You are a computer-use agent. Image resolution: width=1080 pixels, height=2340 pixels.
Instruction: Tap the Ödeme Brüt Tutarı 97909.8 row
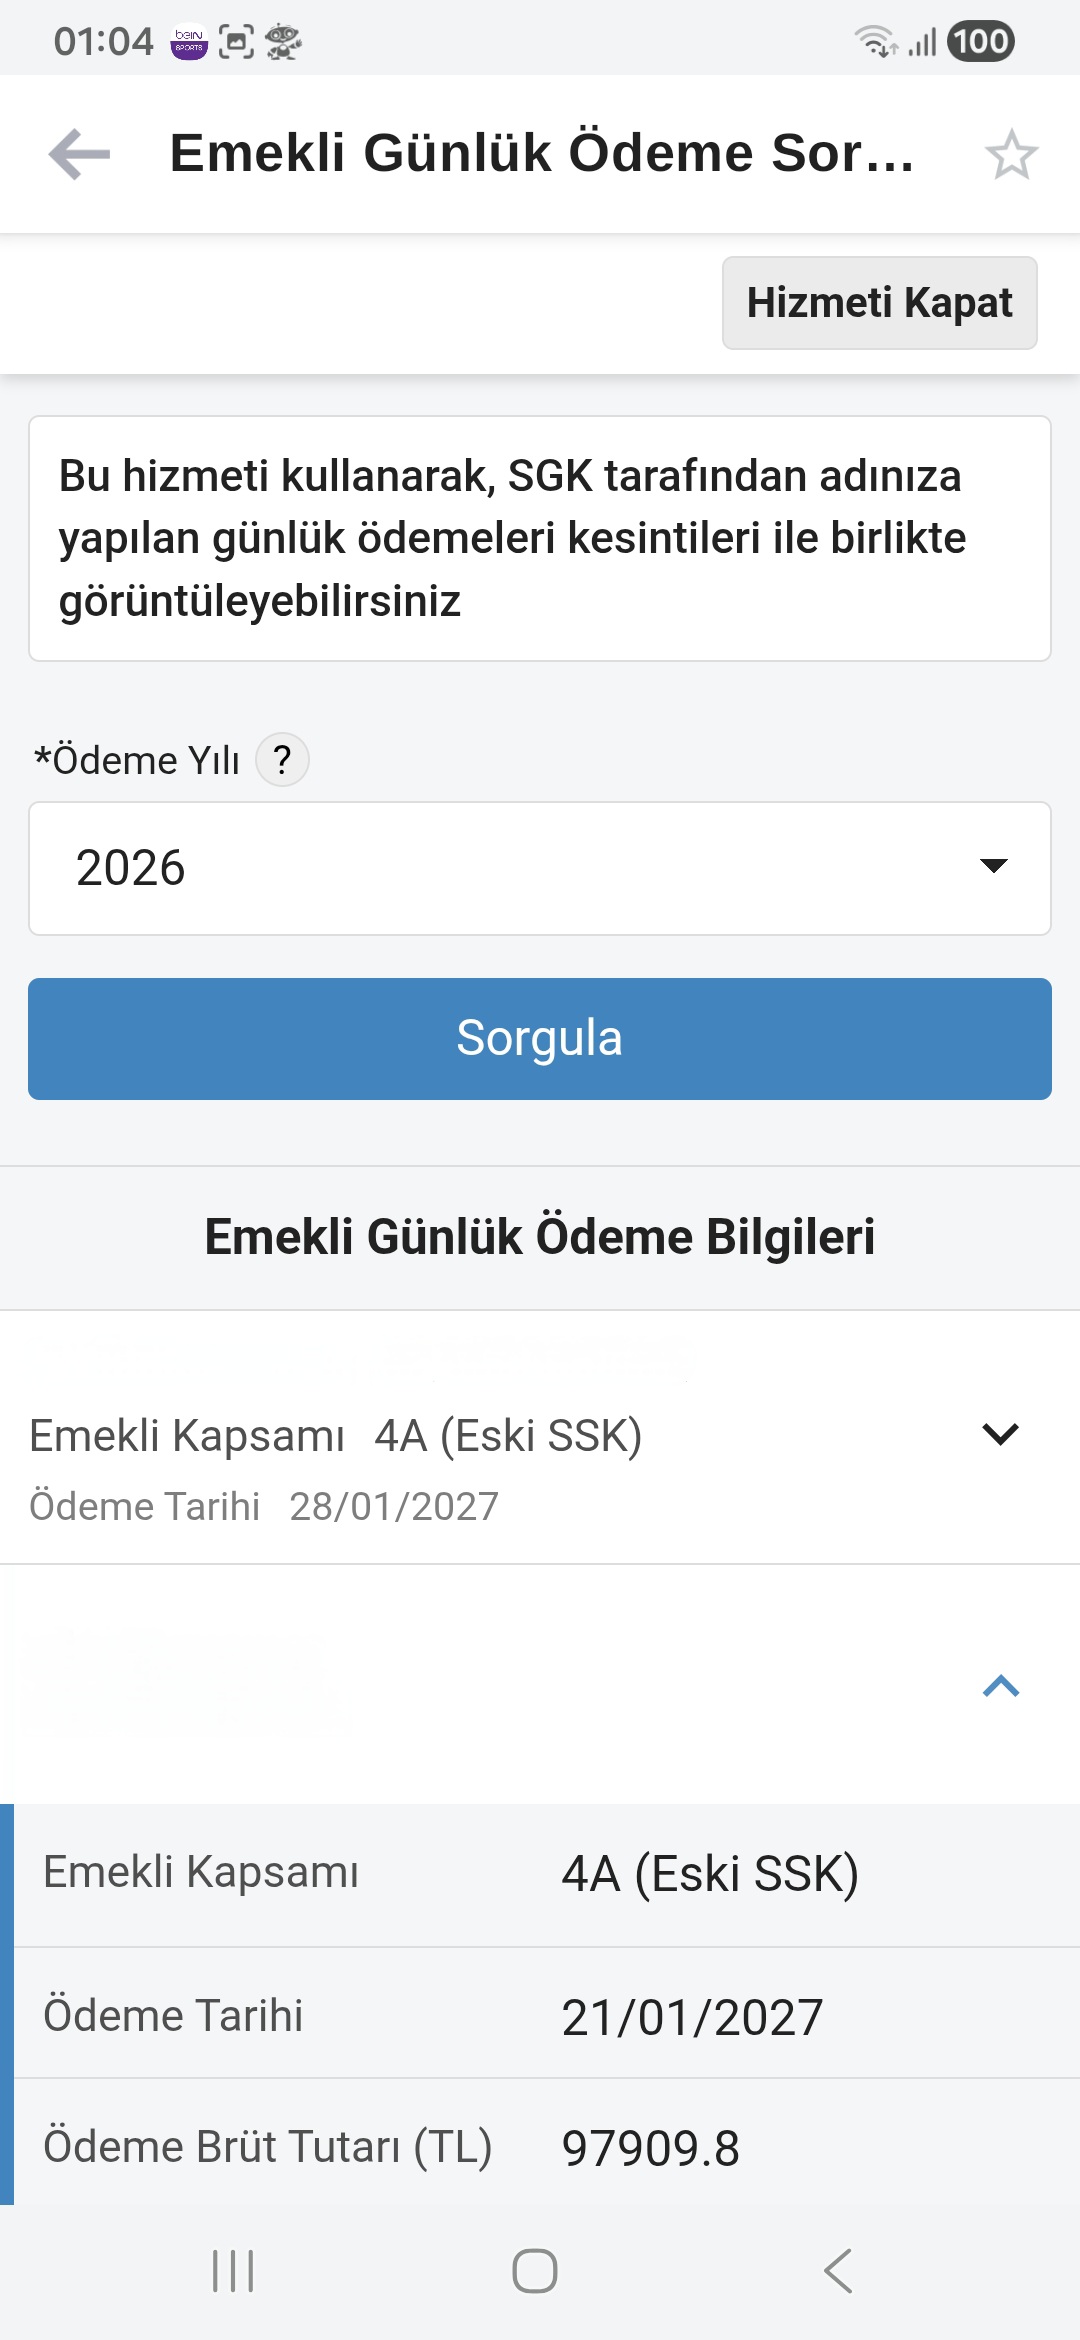point(546,2146)
